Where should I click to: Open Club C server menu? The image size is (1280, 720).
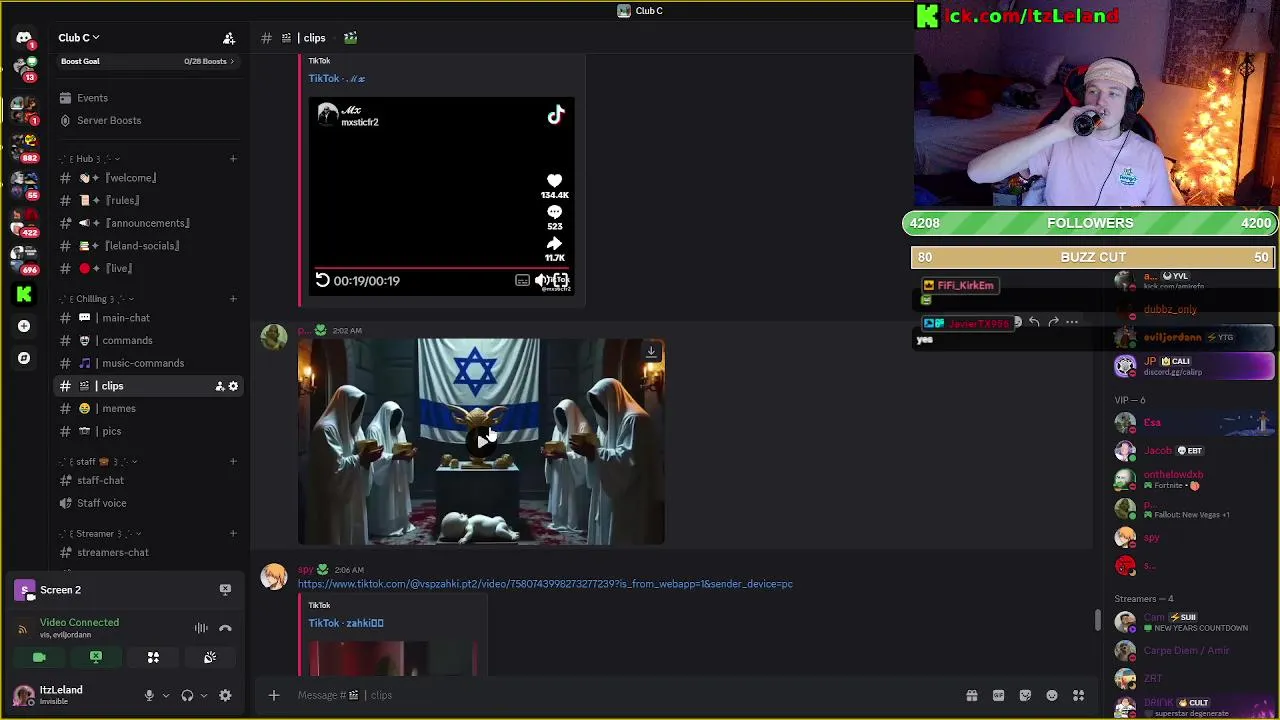(79, 38)
